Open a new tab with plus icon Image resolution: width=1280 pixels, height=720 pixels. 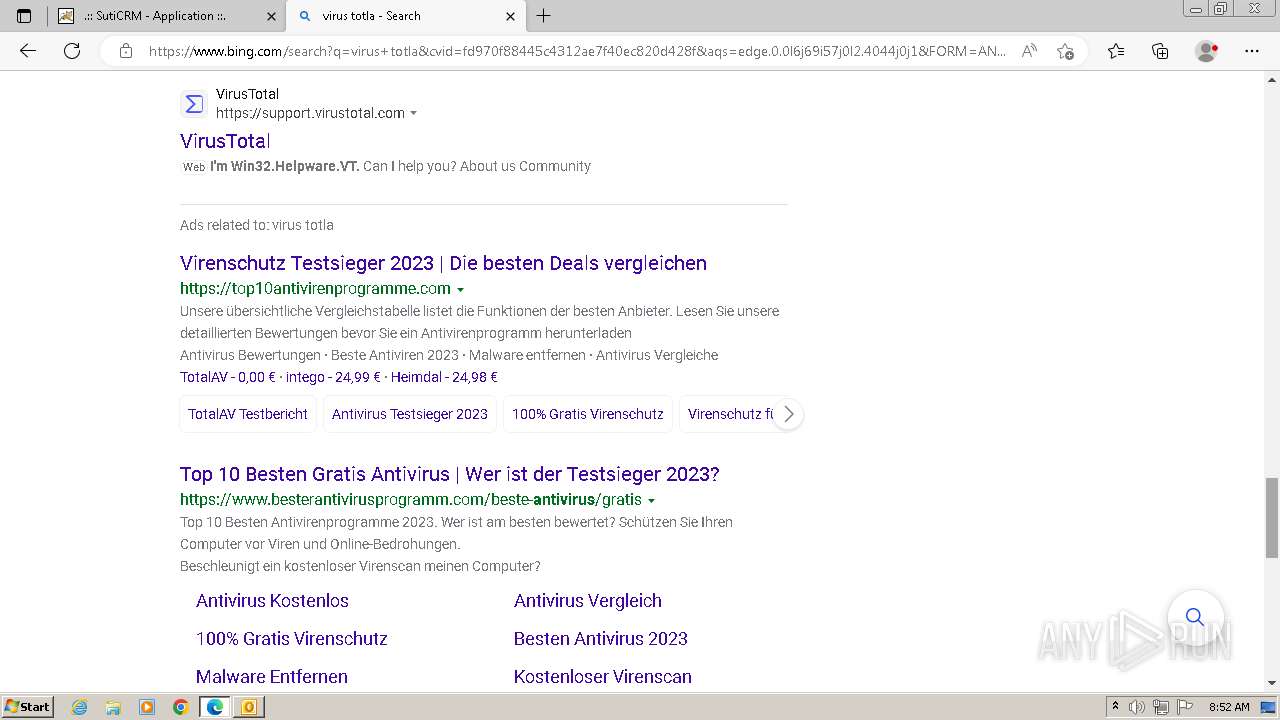point(544,16)
